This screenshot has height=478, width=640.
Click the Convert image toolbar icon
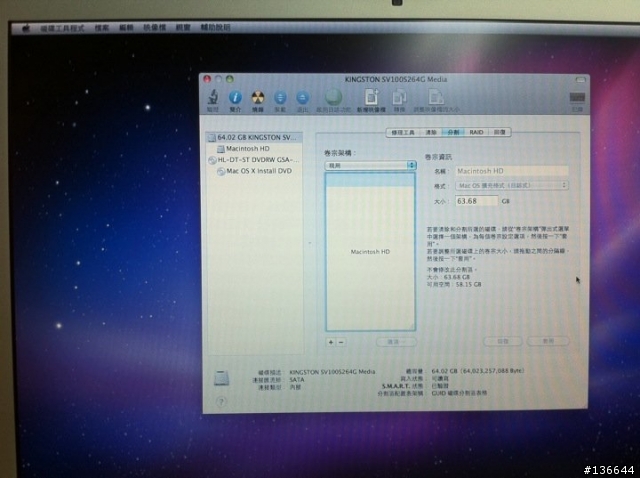[x=399, y=98]
